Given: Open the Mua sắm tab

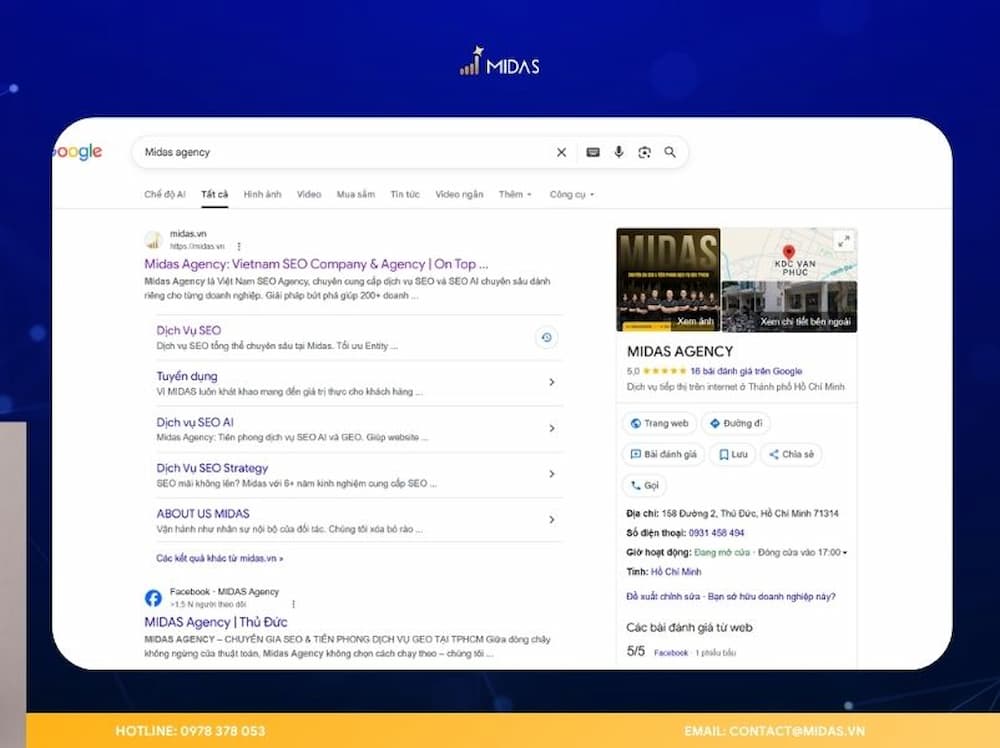Looking at the screenshot, I should [x=356, y=194].
